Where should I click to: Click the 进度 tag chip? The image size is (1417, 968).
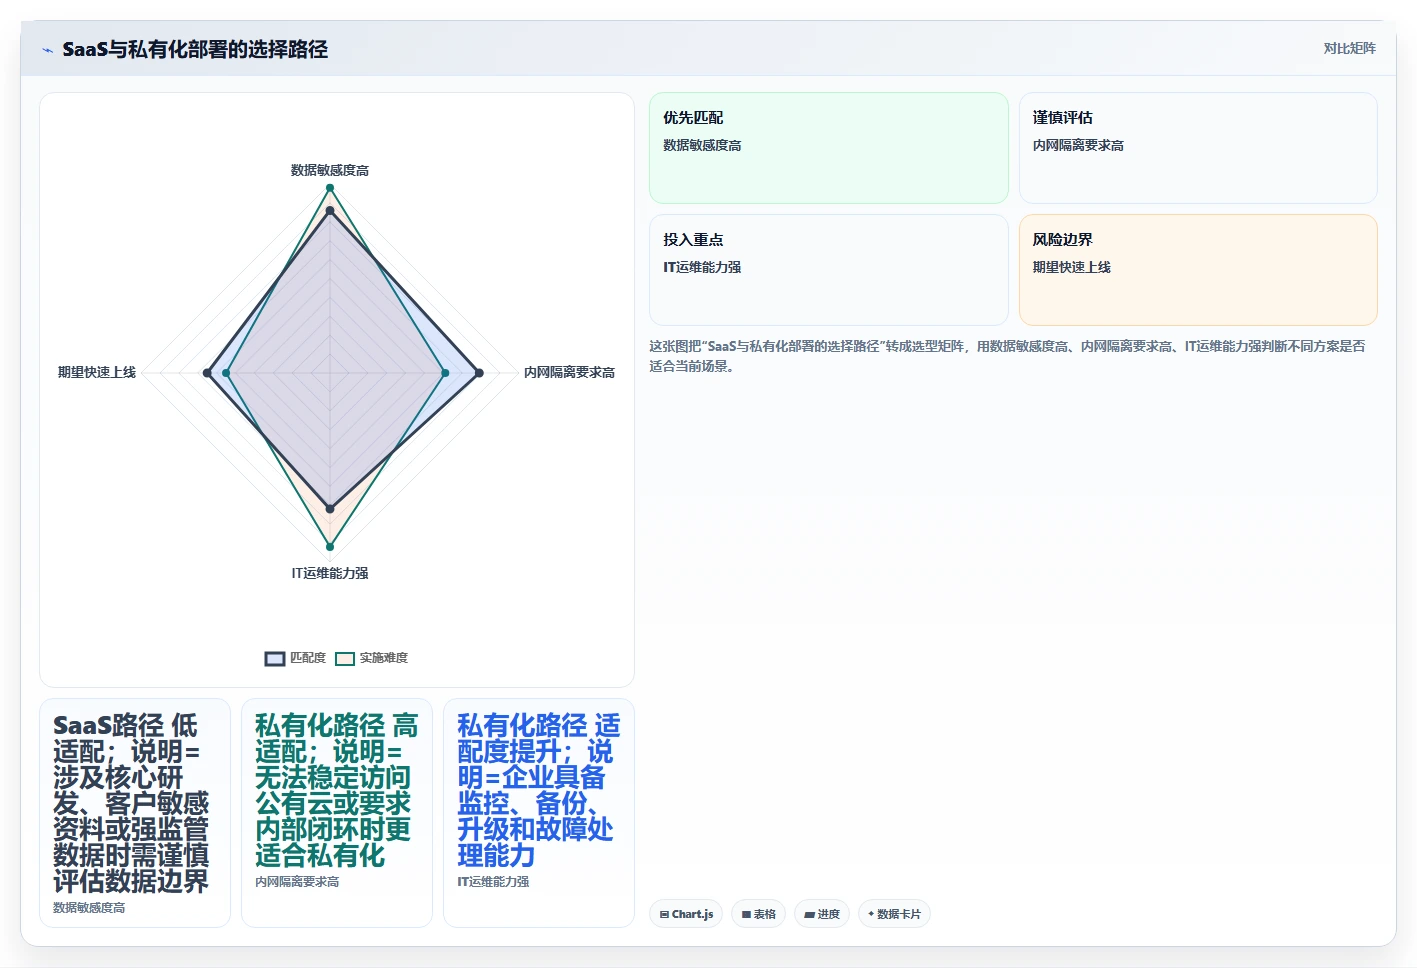pyautogui.click(x=822, y=914)
